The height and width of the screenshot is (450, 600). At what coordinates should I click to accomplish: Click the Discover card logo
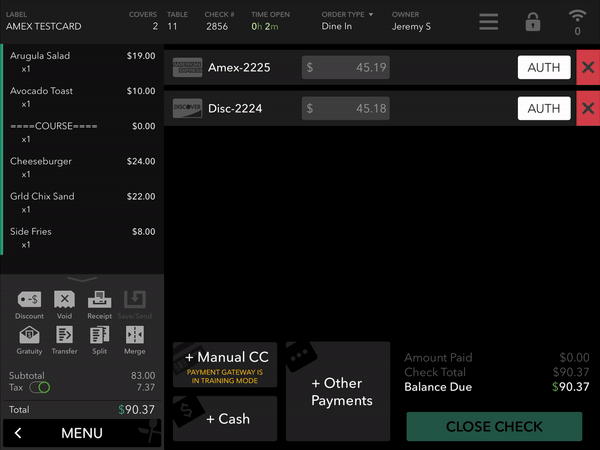click(x=188, y=108)
